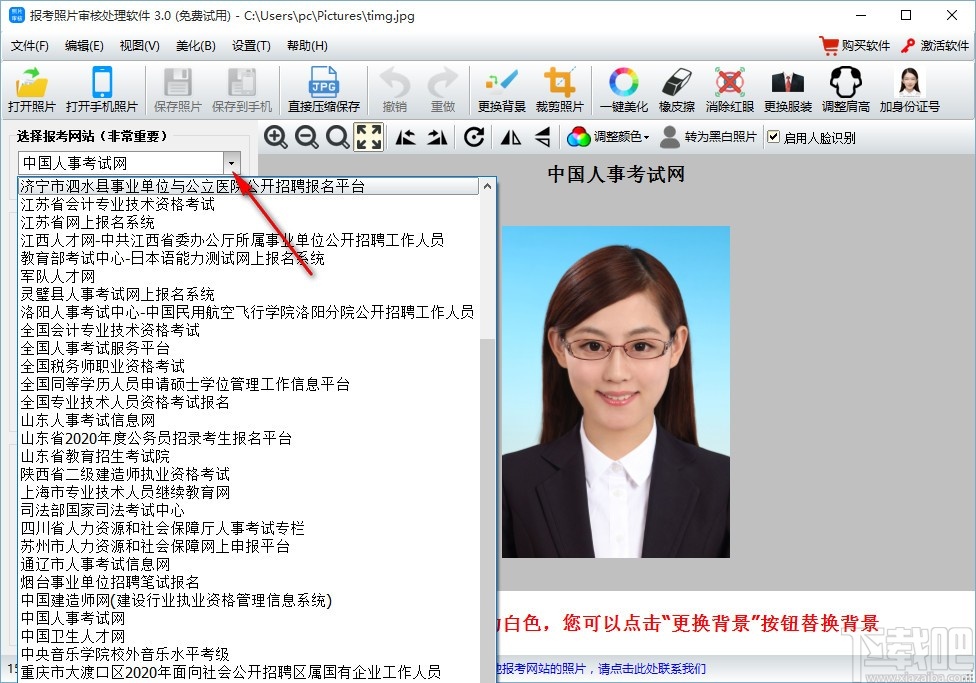Open the 更换服装 change clothing tool
Viewport: 976px width, 683px height.
tap(787, 90)
